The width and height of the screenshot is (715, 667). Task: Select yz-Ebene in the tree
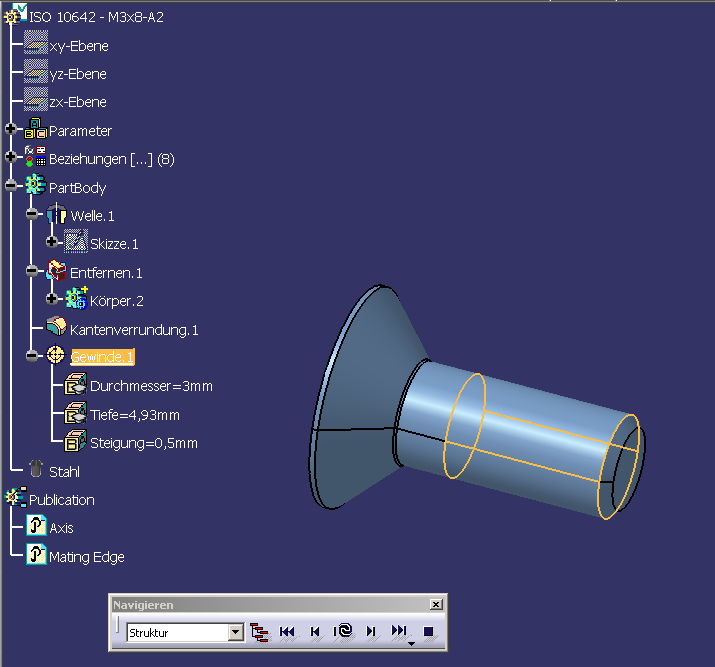pyautogui.click(x=78, y=74)
